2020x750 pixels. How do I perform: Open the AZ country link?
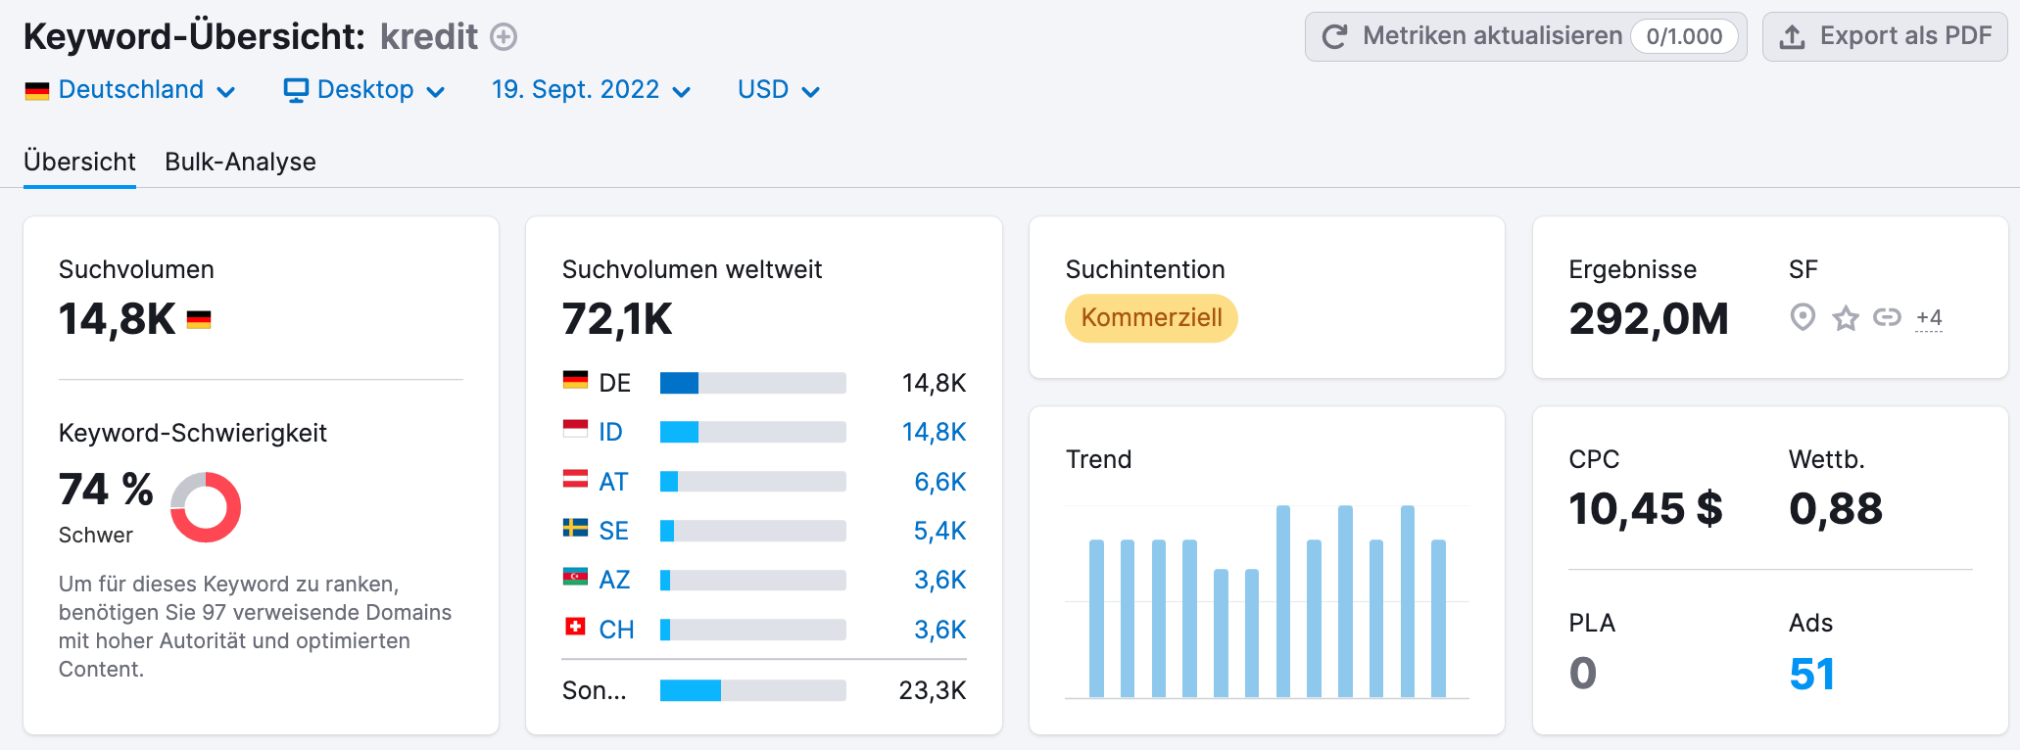tap(614, 580)
